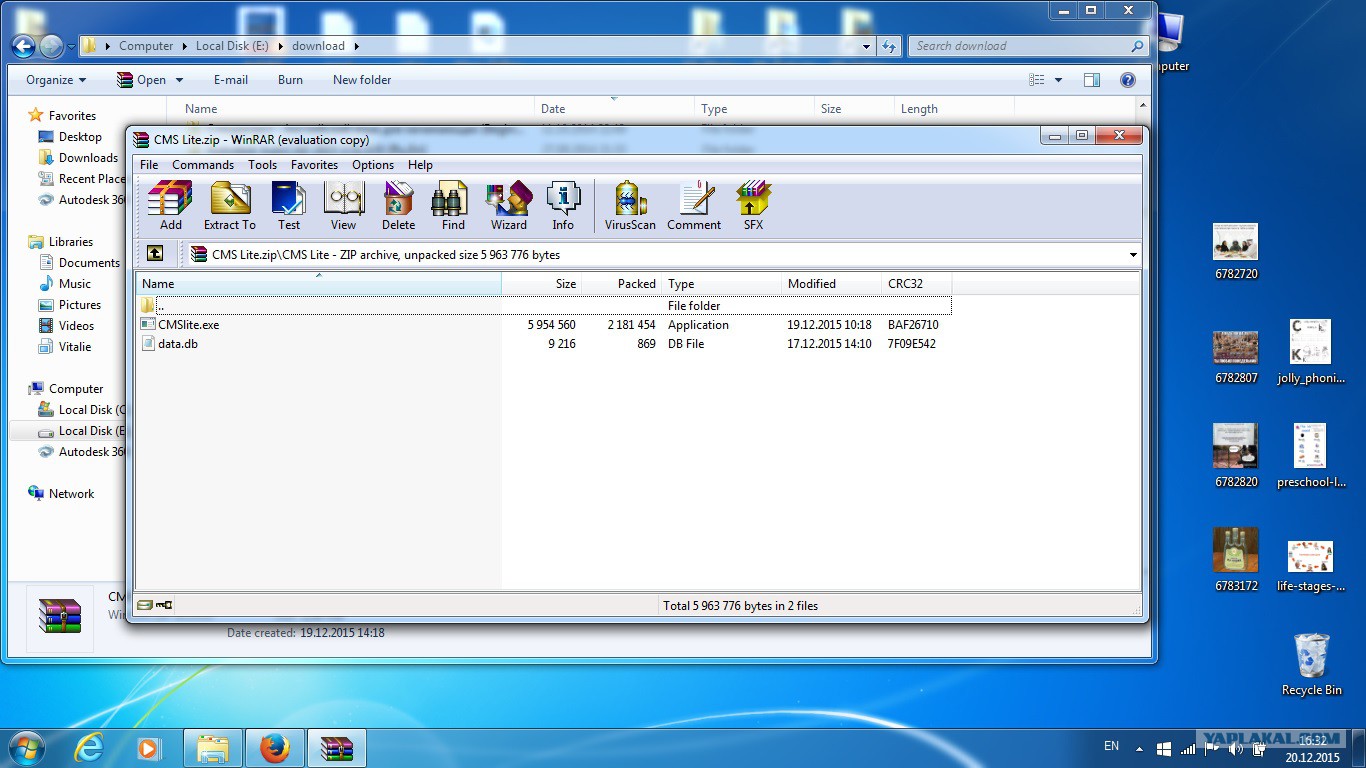Open the Options menu

click(373, 165)
